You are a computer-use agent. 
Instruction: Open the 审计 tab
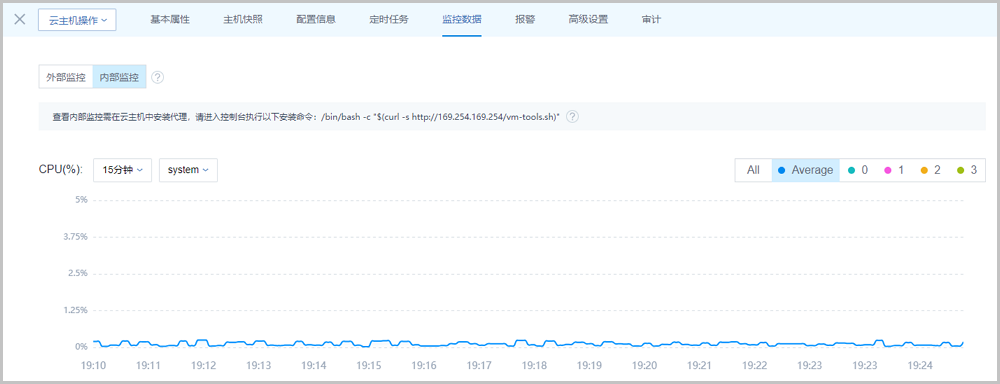651,19
